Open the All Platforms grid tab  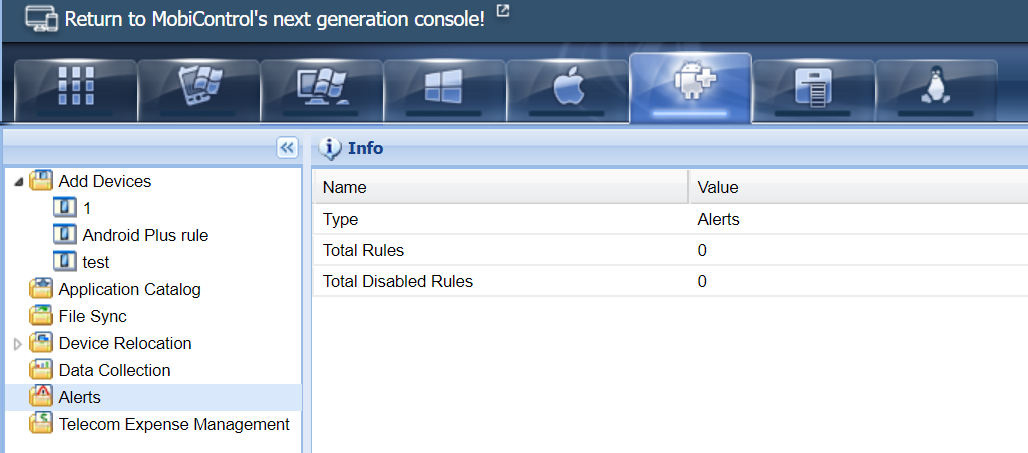point(76,89)
